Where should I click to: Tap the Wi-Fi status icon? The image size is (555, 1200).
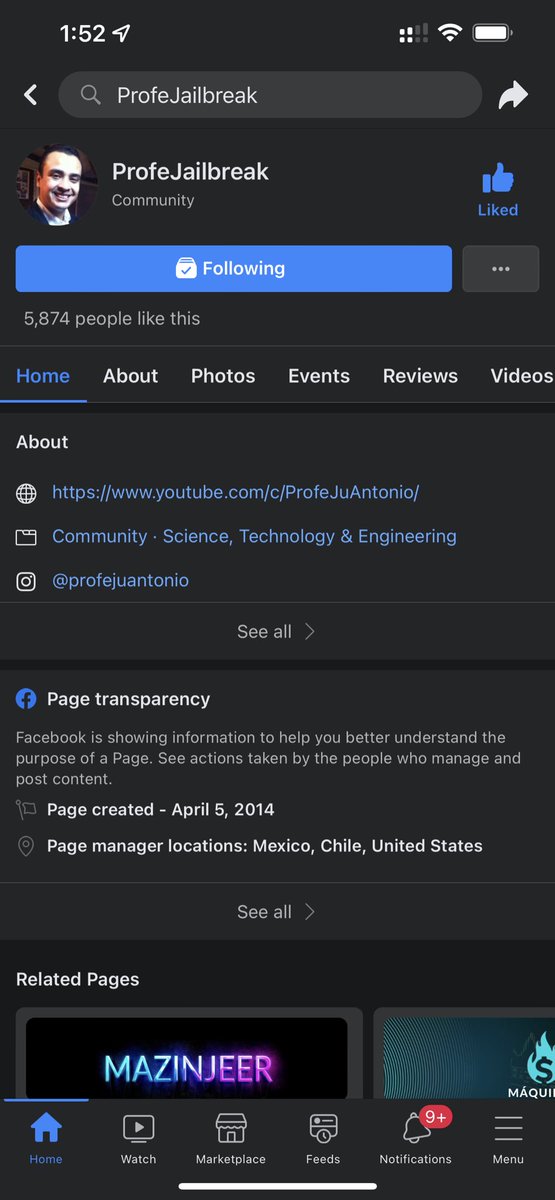click(449, 33)
